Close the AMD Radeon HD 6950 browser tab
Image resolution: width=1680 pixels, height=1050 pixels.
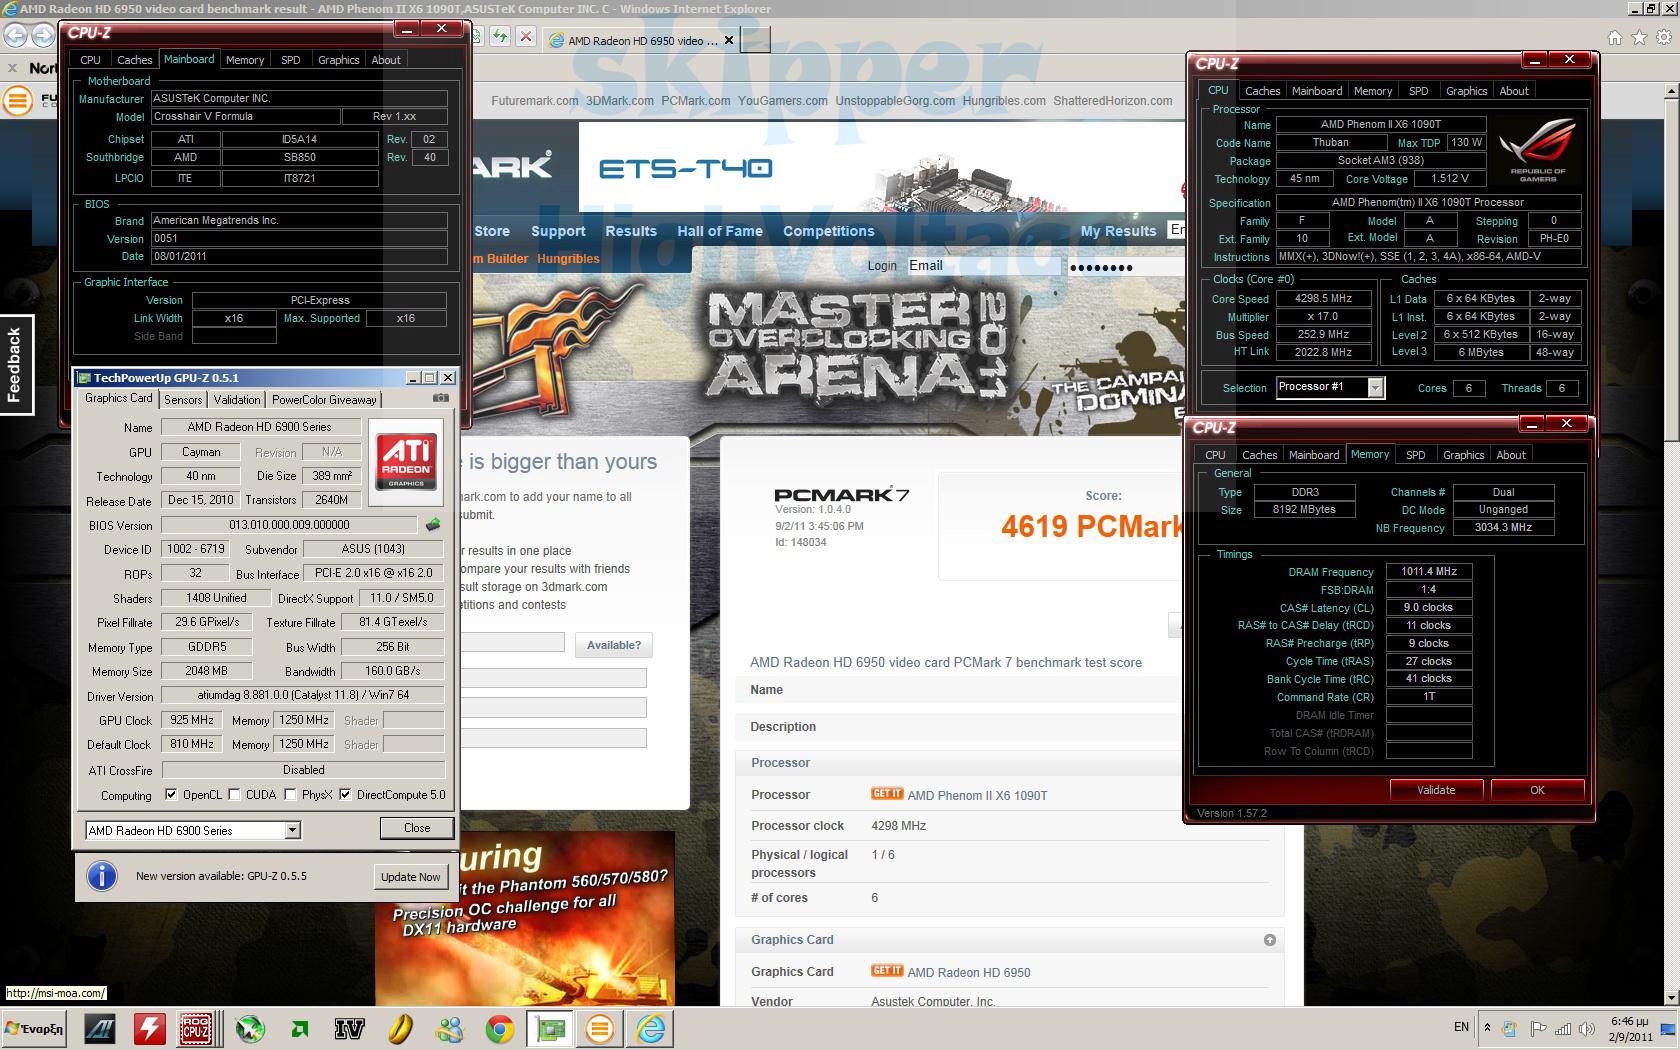729,41
